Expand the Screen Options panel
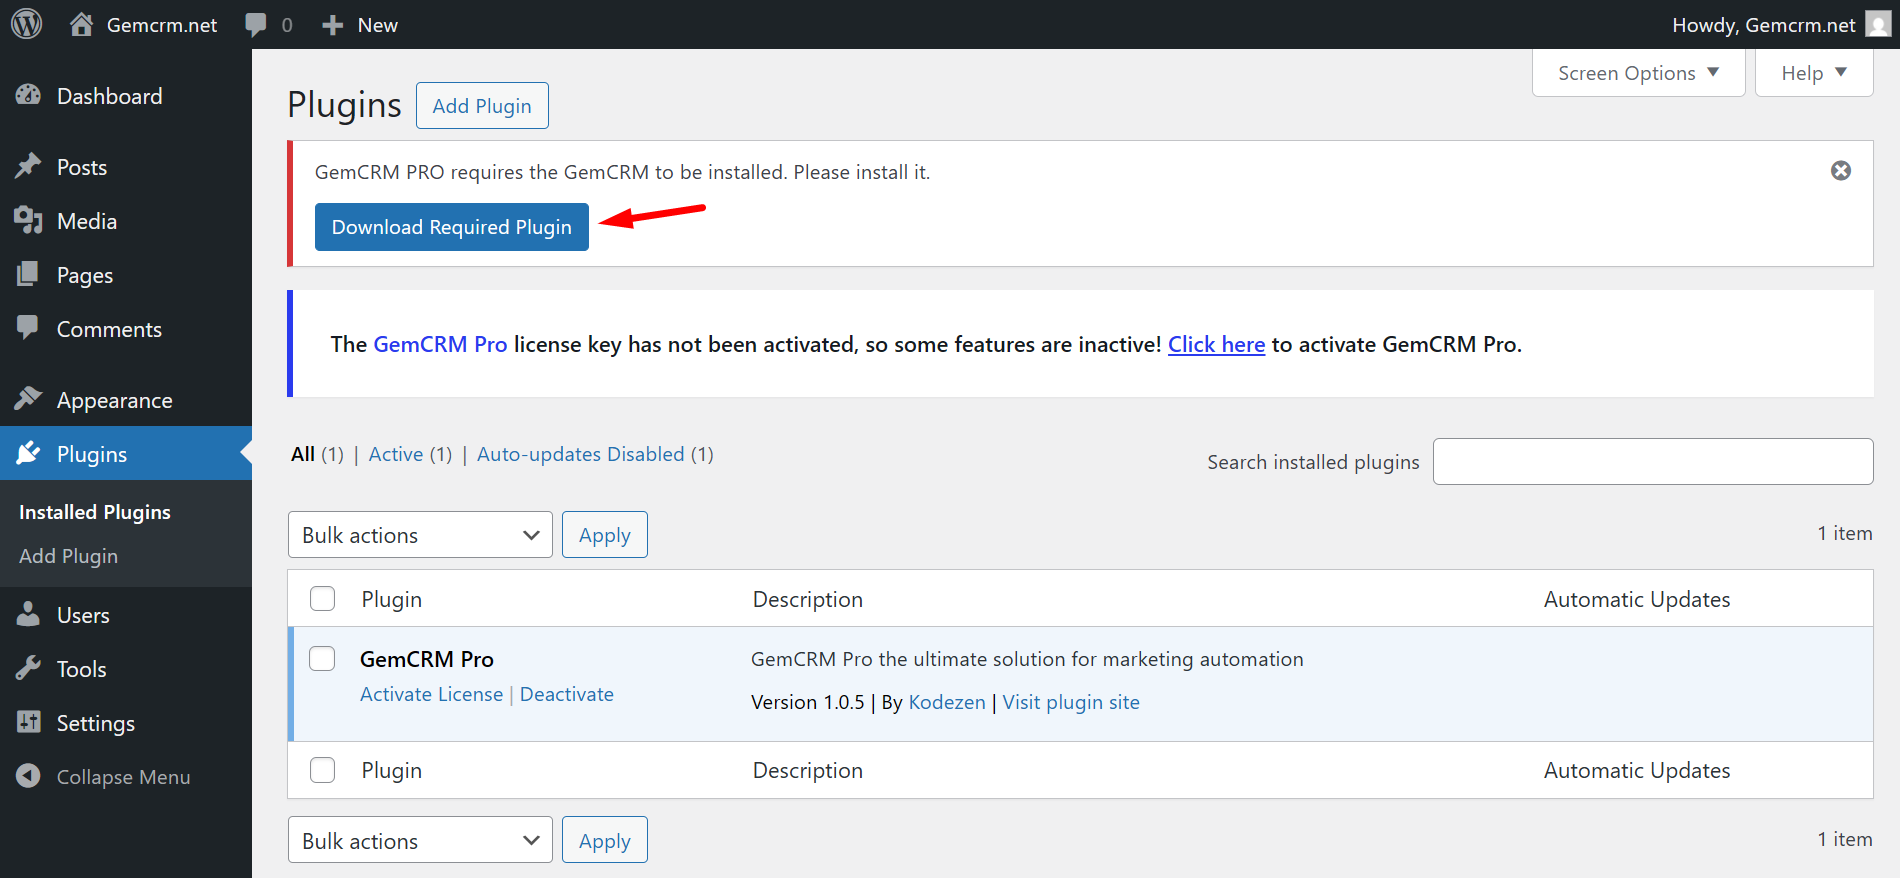This screenshot has height=878, width=1900. coord(1638,73)
